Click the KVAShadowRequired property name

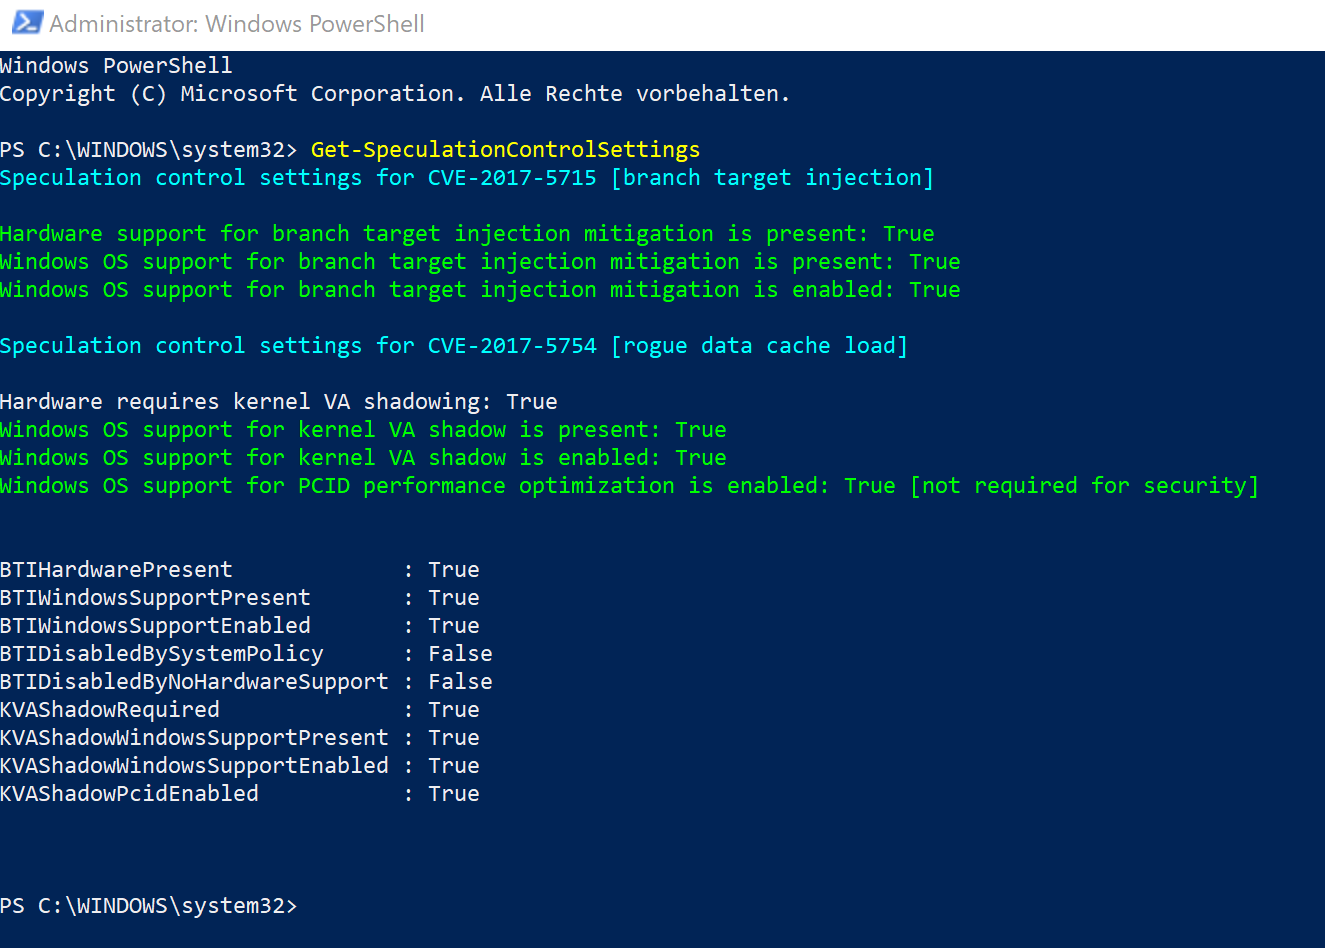[110, 710]
